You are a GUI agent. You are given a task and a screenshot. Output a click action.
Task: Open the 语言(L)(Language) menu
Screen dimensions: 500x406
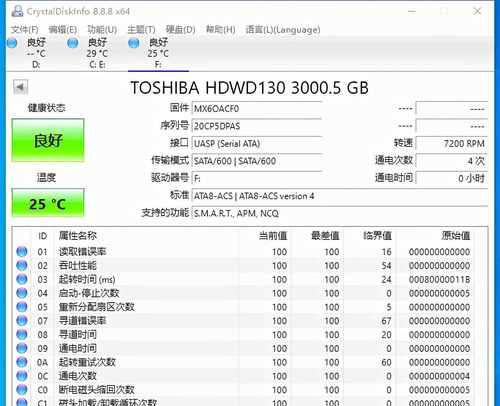click(x=283, y=30)
